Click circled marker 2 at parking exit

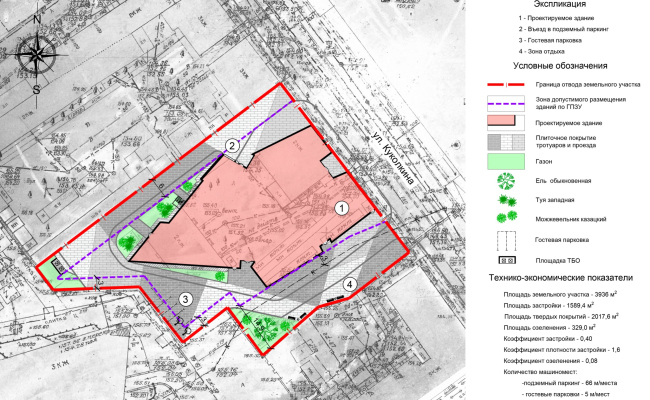pyautogui.click(x=232, y=146)
